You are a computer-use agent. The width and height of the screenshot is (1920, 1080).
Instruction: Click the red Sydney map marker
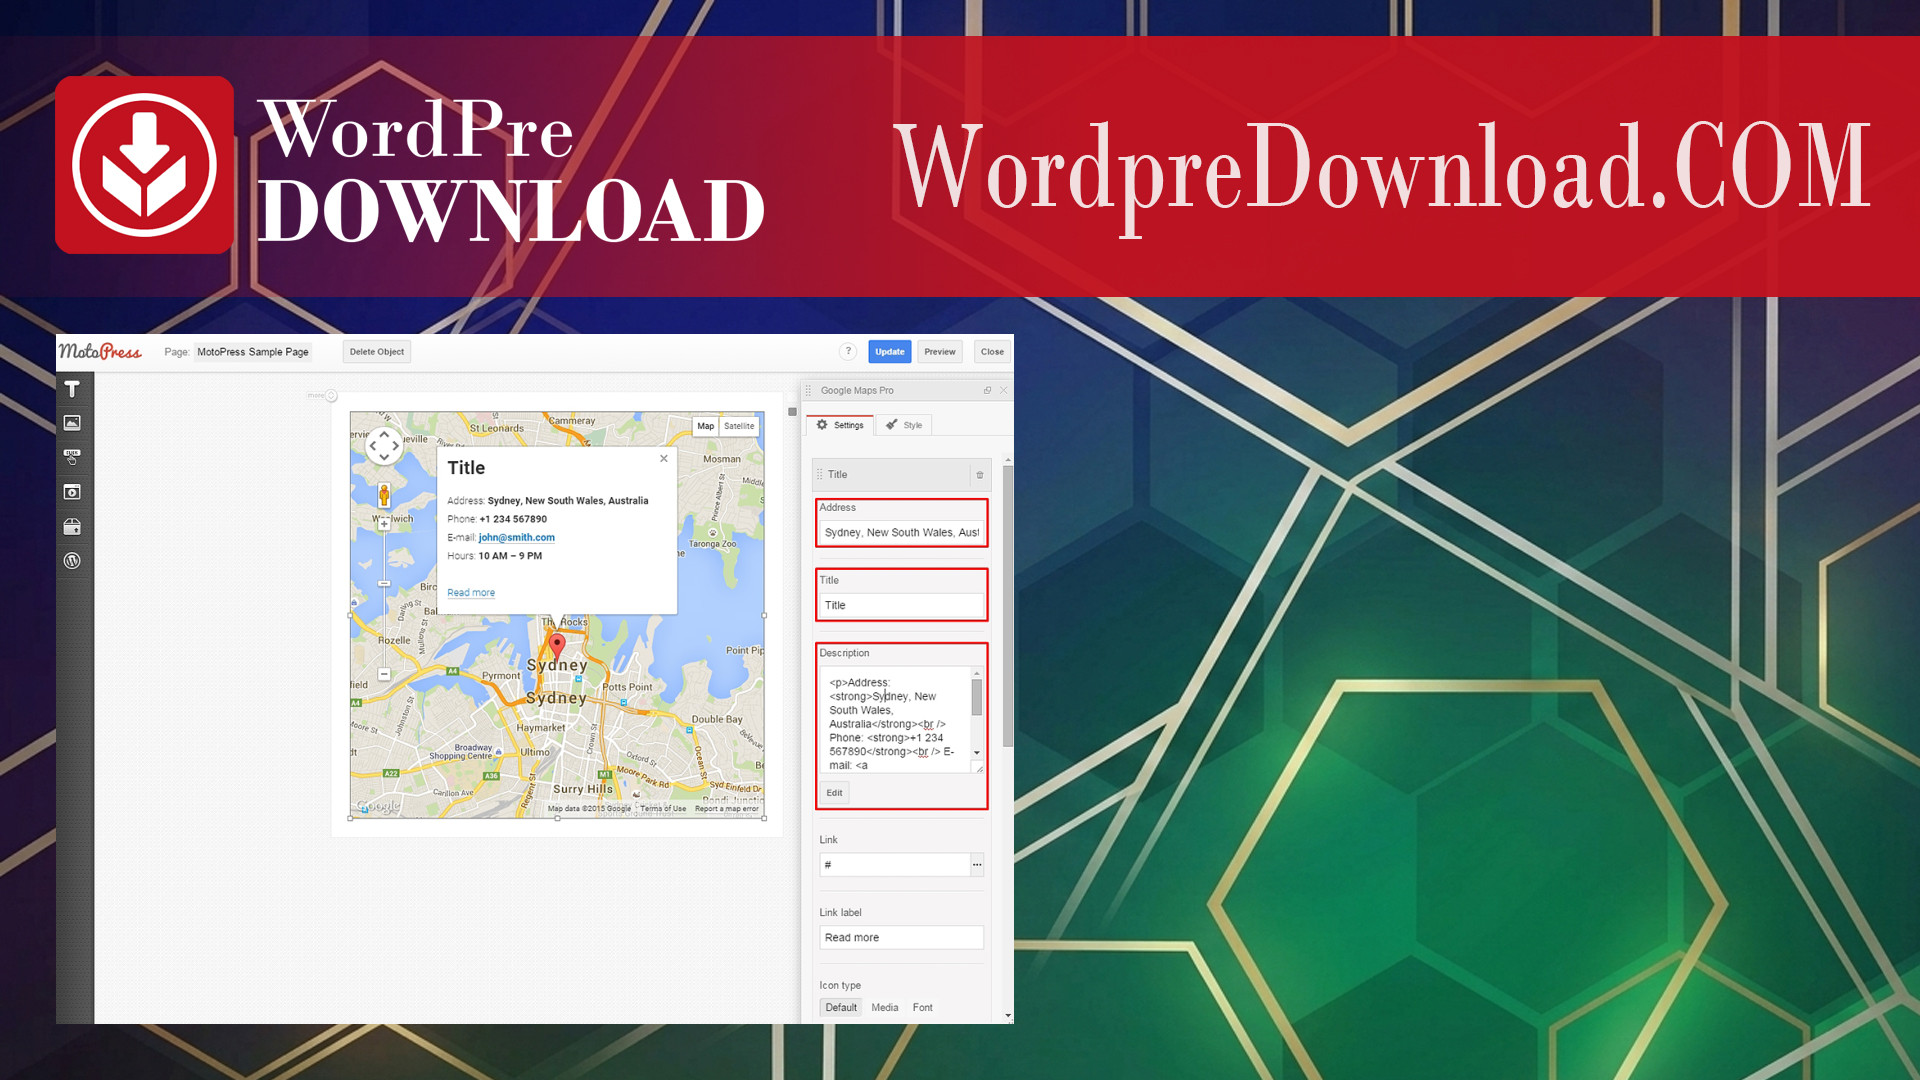pyautogui.click(x=557, y=646)
